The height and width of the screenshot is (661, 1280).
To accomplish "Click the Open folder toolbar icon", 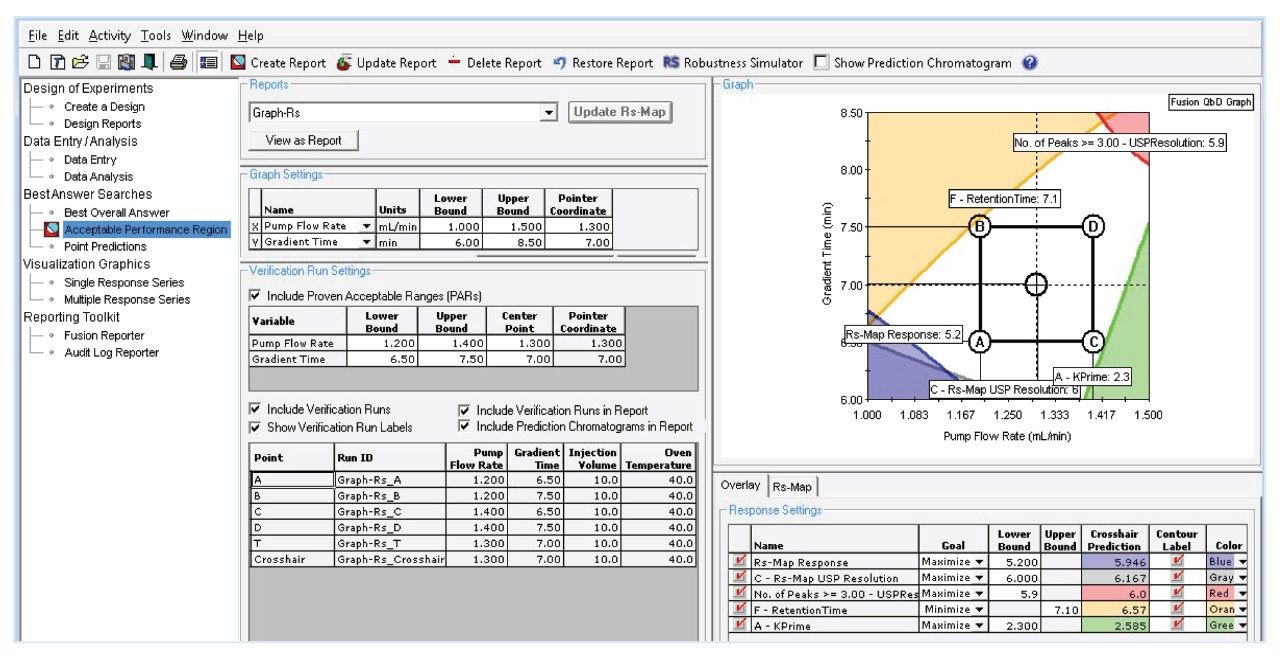I will pos(80,63).
